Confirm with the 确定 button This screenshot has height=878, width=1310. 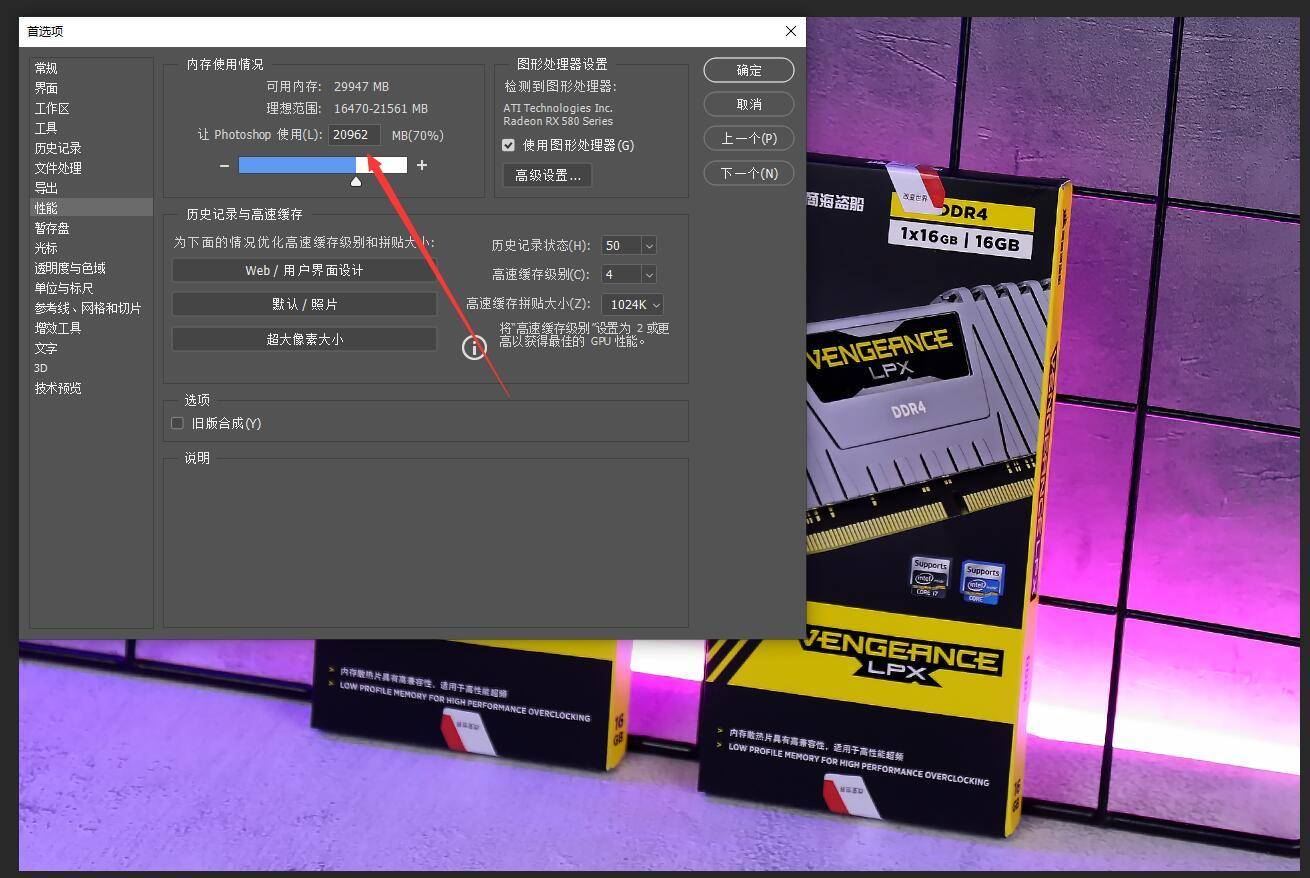tap(749, 70)
